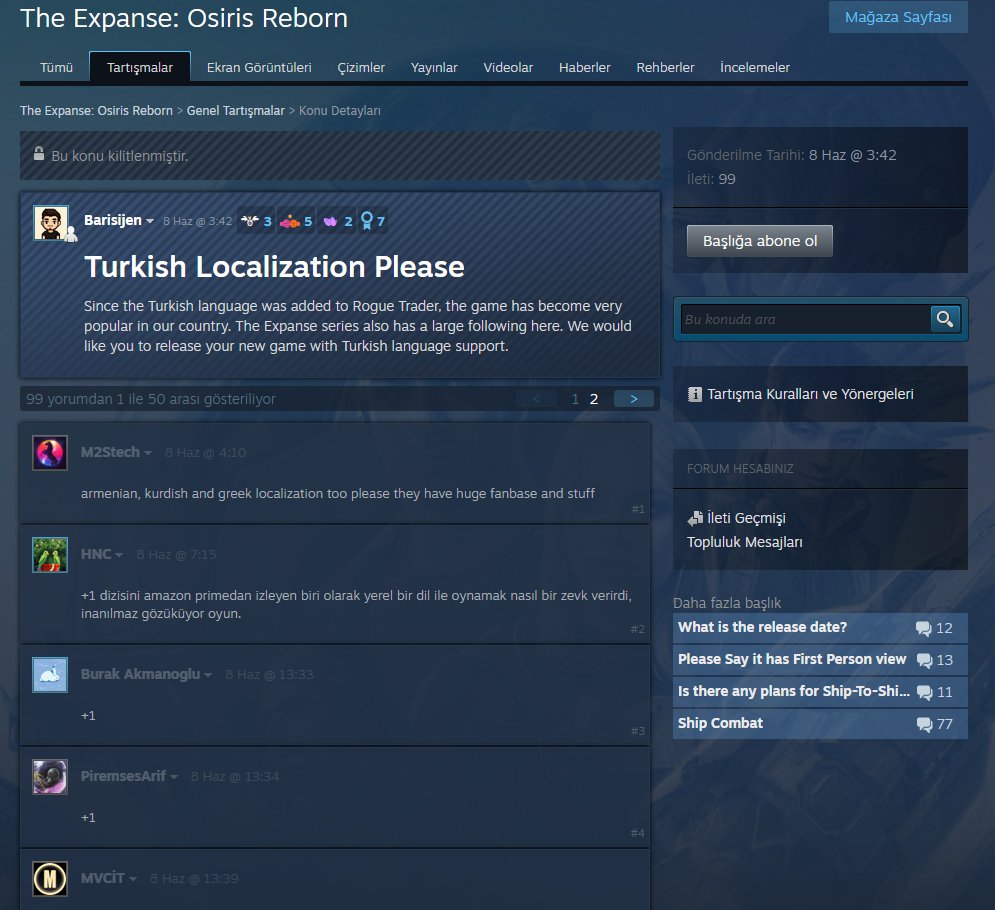The width and height of the screenshot is (995, 910).
Task: Click comment permalink #2
Action: click(638, 629)
